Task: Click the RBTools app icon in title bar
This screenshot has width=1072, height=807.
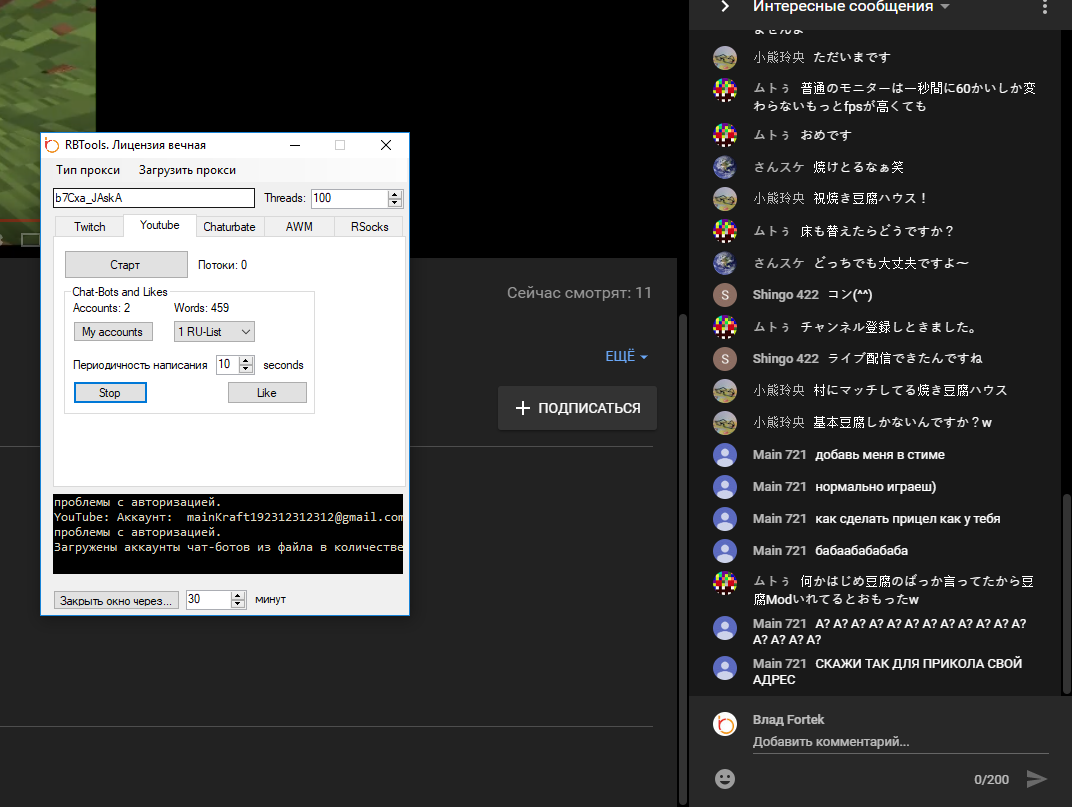Action: click(53, 145)
